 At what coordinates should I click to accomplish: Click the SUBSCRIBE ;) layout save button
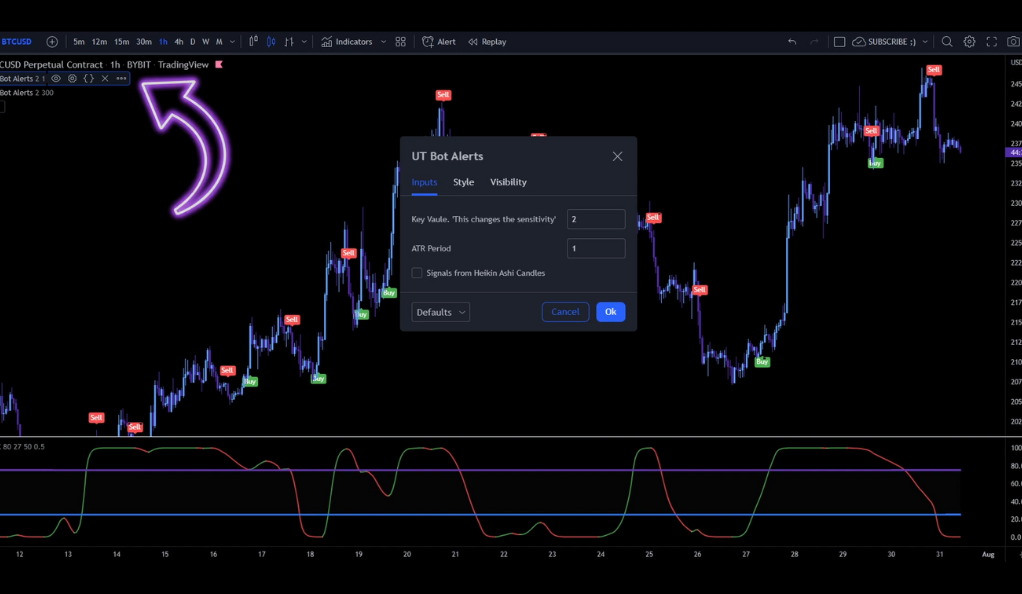(x=884, y=42)
